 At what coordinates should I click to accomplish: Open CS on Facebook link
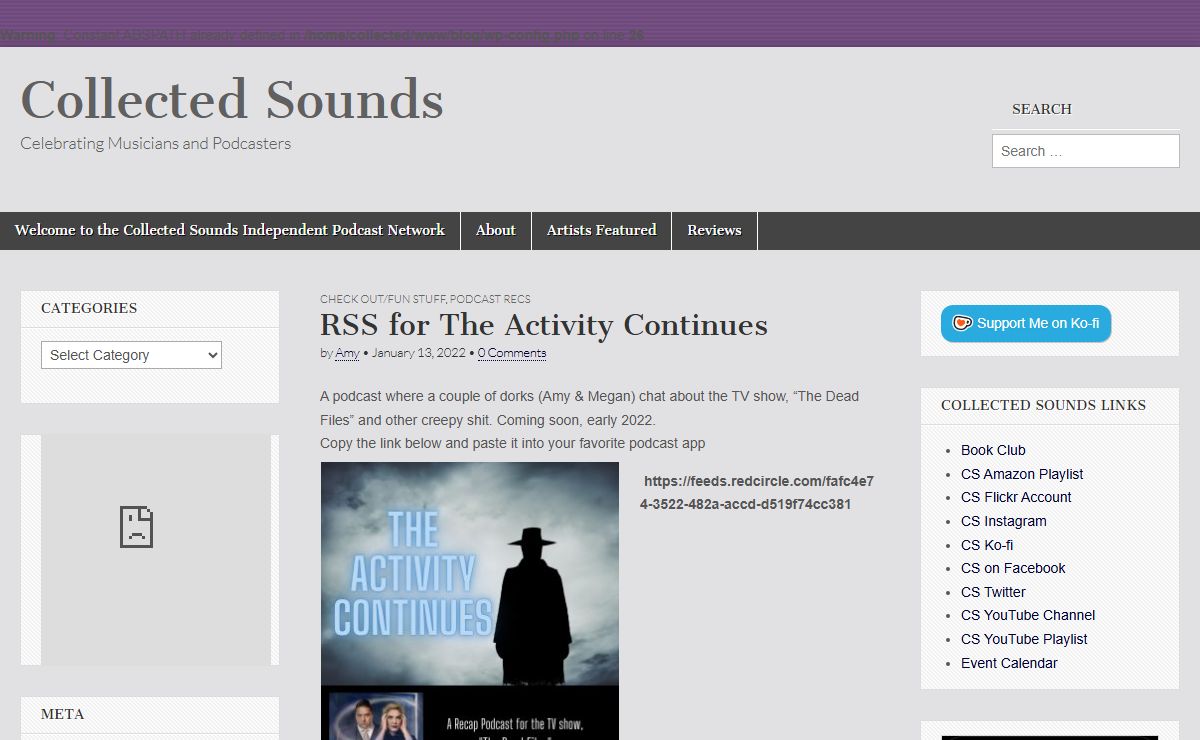(x=1013, y=568)
